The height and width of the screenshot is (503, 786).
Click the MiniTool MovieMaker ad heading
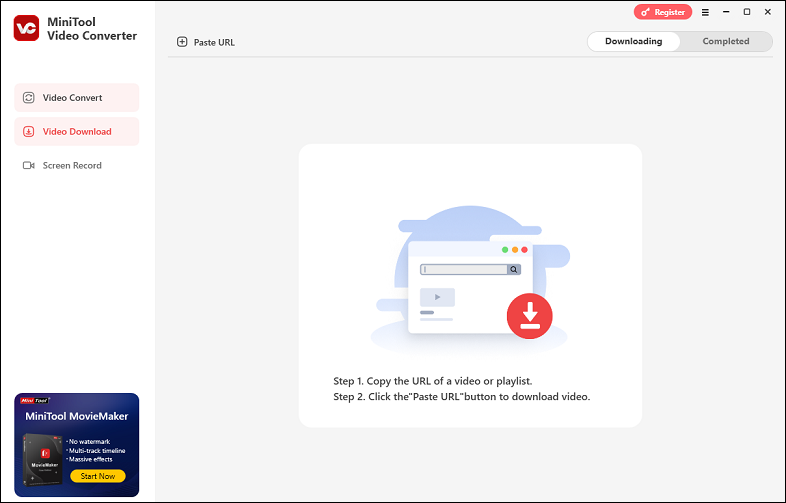(77, 416)
